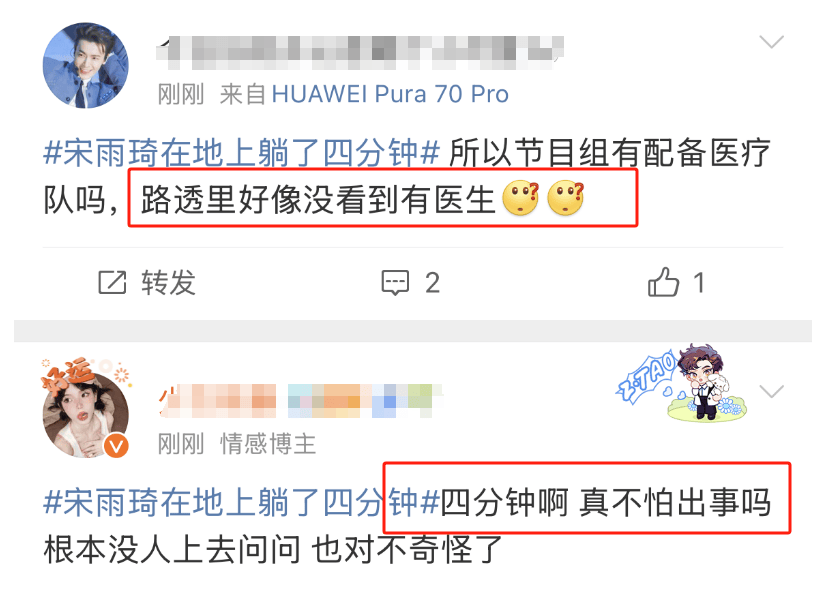This screenshot has height=596, width=829.
Task: Click the second puzzled face emoji
Action: [566, 198]
